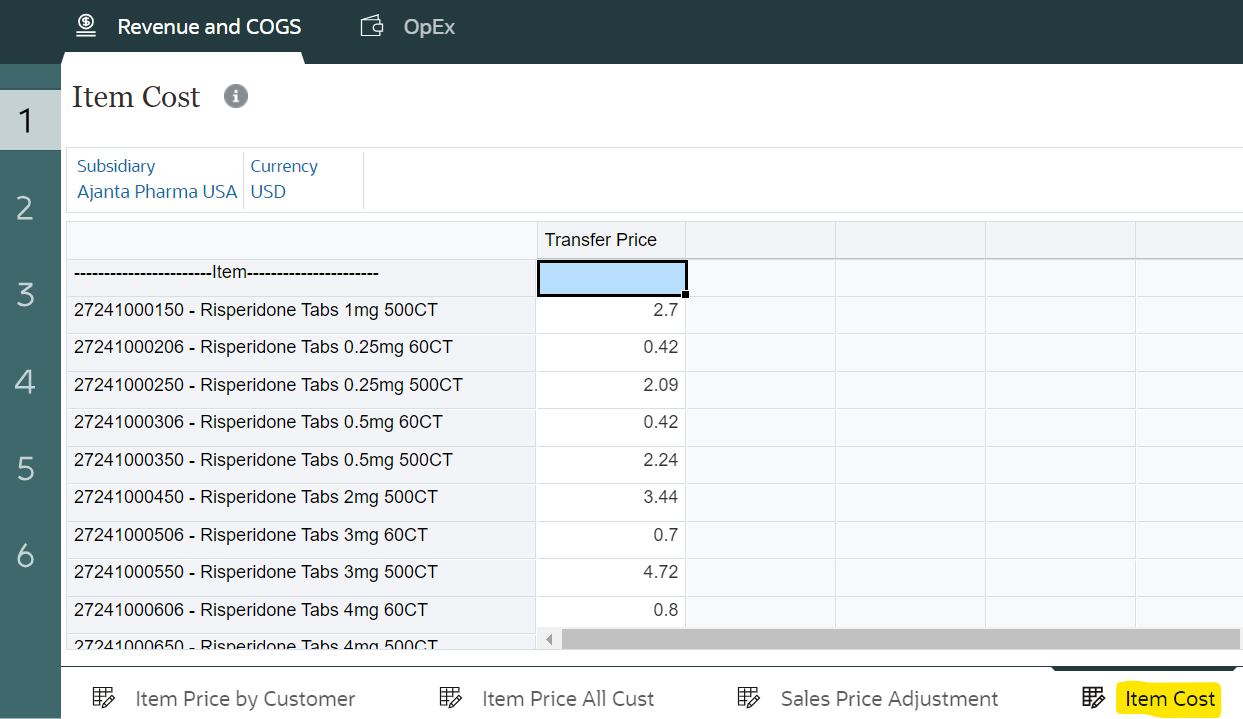Click Item Price All Cust form icon

click(x=450, y=698)
